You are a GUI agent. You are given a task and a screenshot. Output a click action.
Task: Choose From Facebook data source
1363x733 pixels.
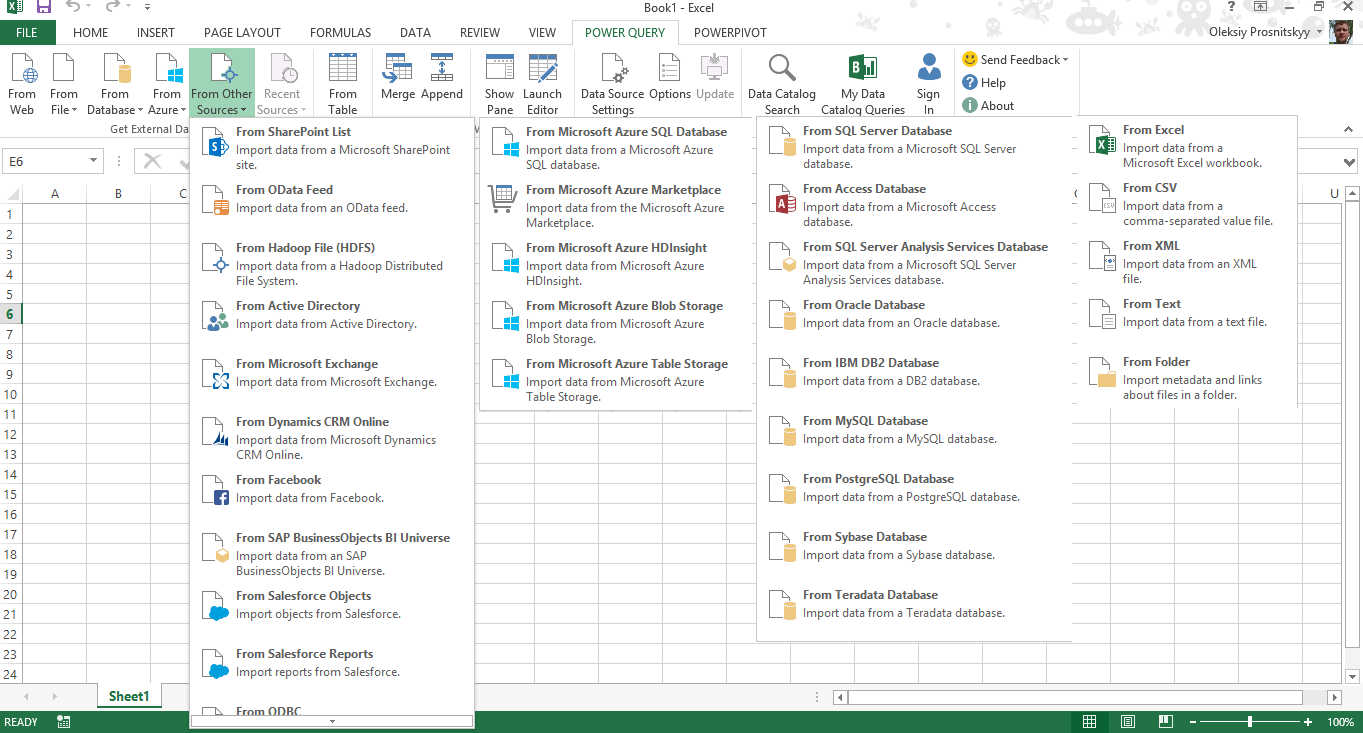pyautogui.click(x=331, y=489)
